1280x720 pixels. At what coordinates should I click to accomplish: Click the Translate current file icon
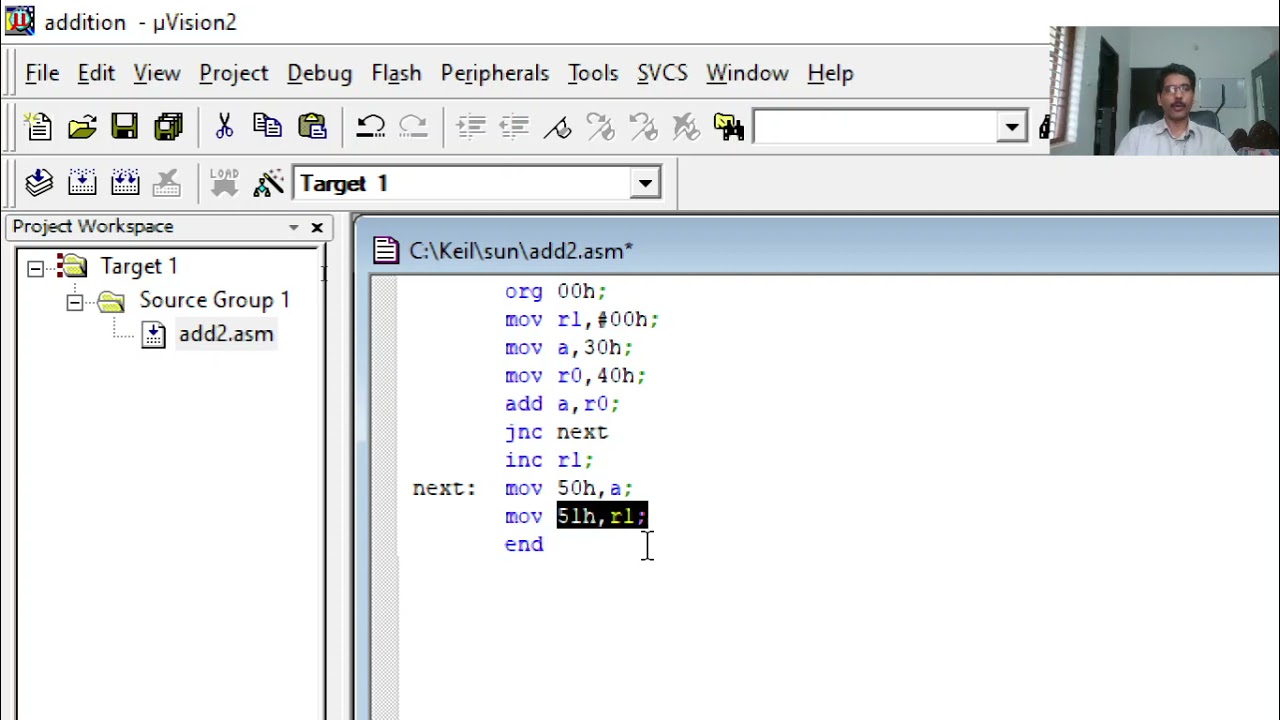point(38,183)
